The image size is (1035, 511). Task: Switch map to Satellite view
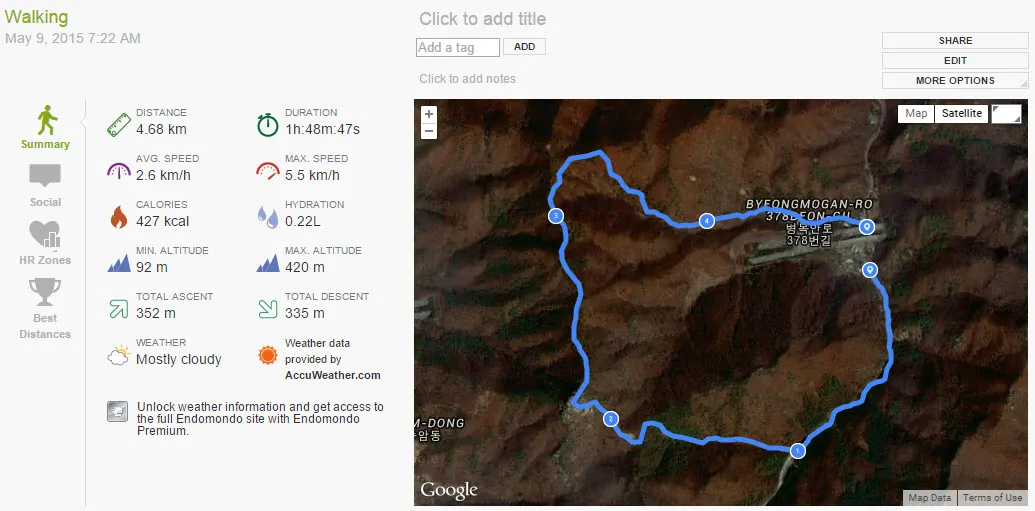click(962, 113)
